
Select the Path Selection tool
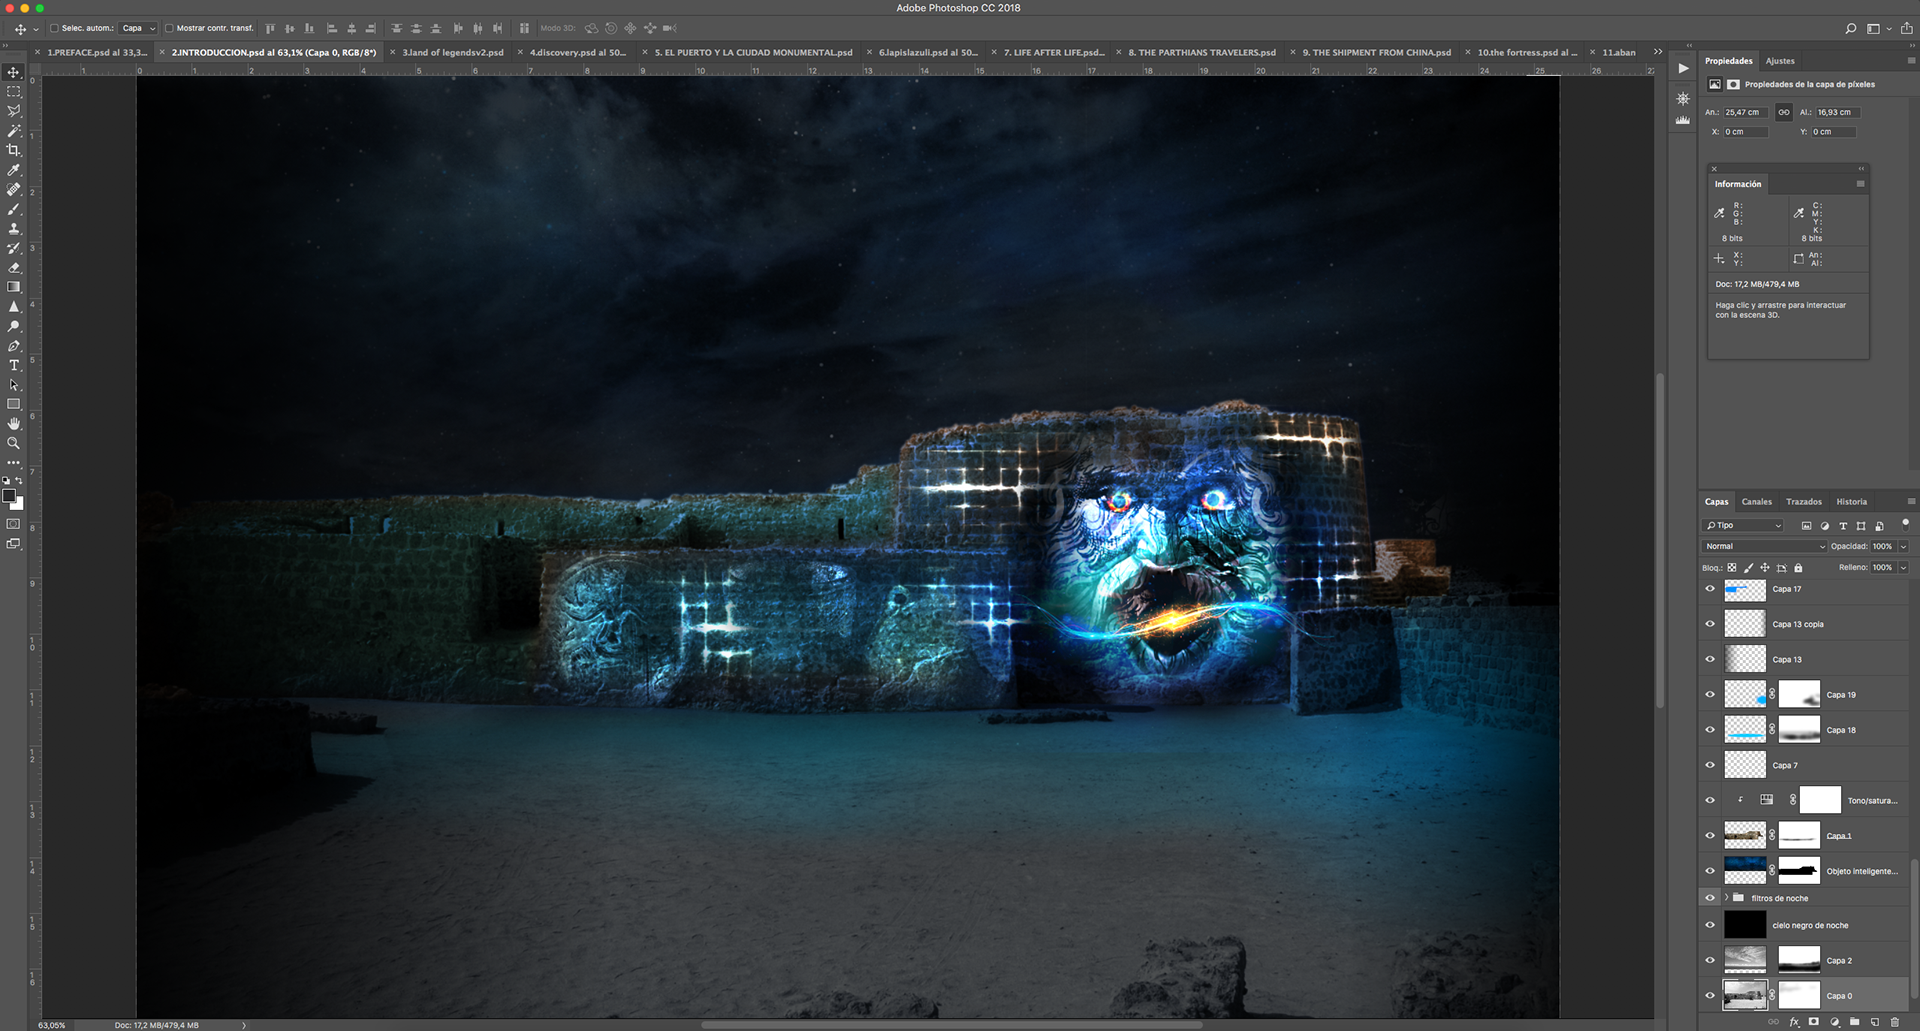tap(14, 385)
